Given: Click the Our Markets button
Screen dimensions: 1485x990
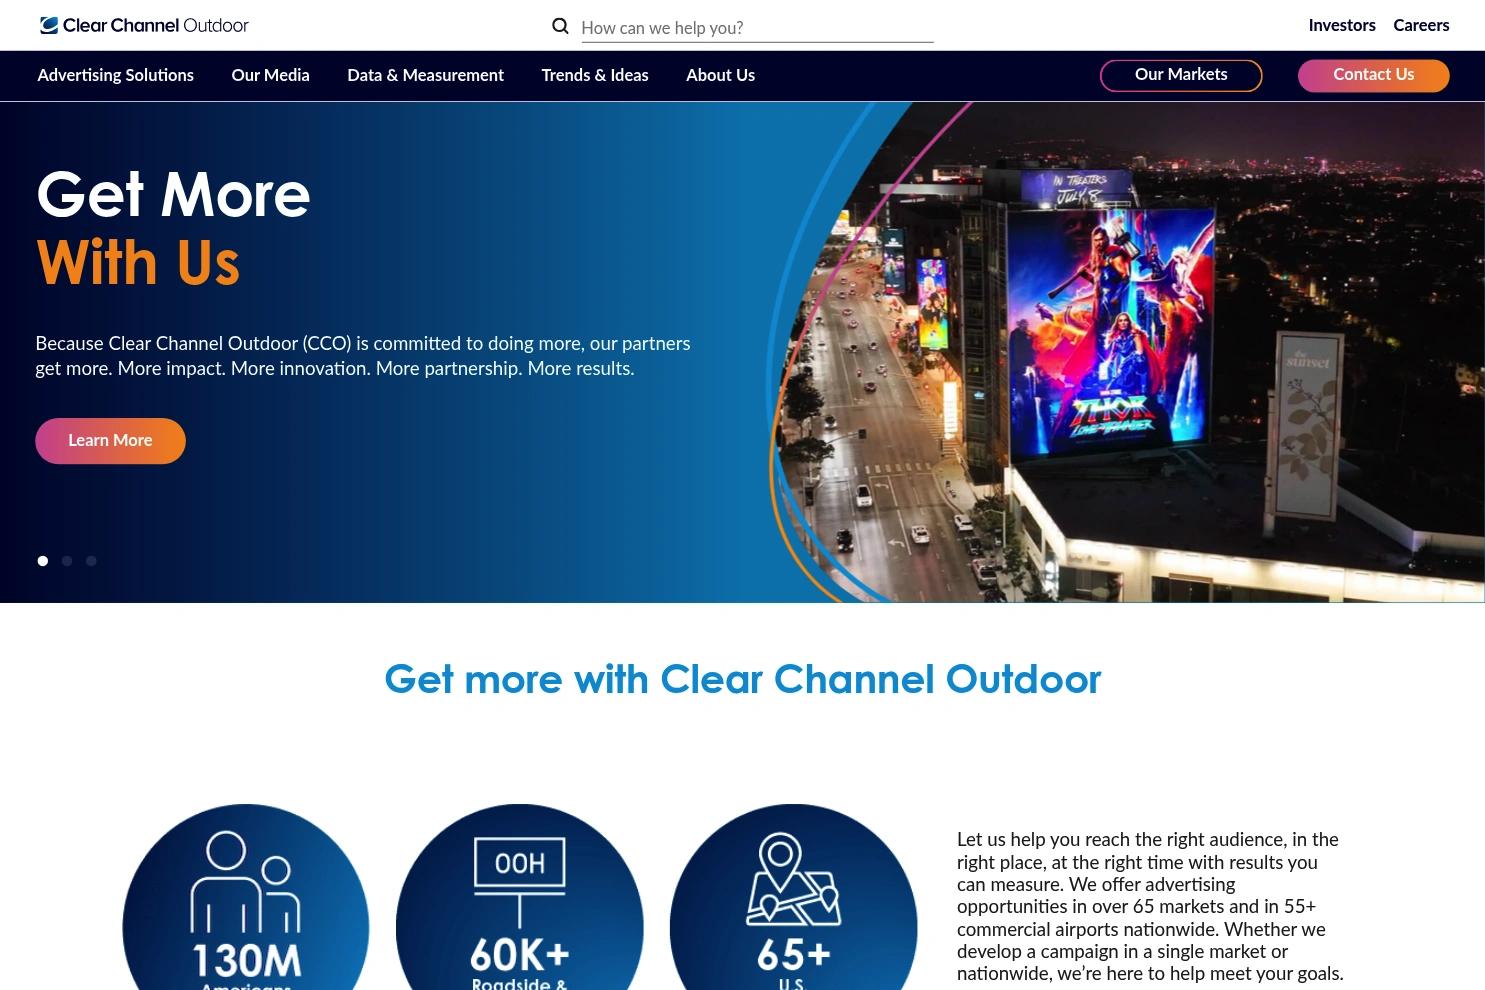Looking at the screenshot, I should [1181, 75].
